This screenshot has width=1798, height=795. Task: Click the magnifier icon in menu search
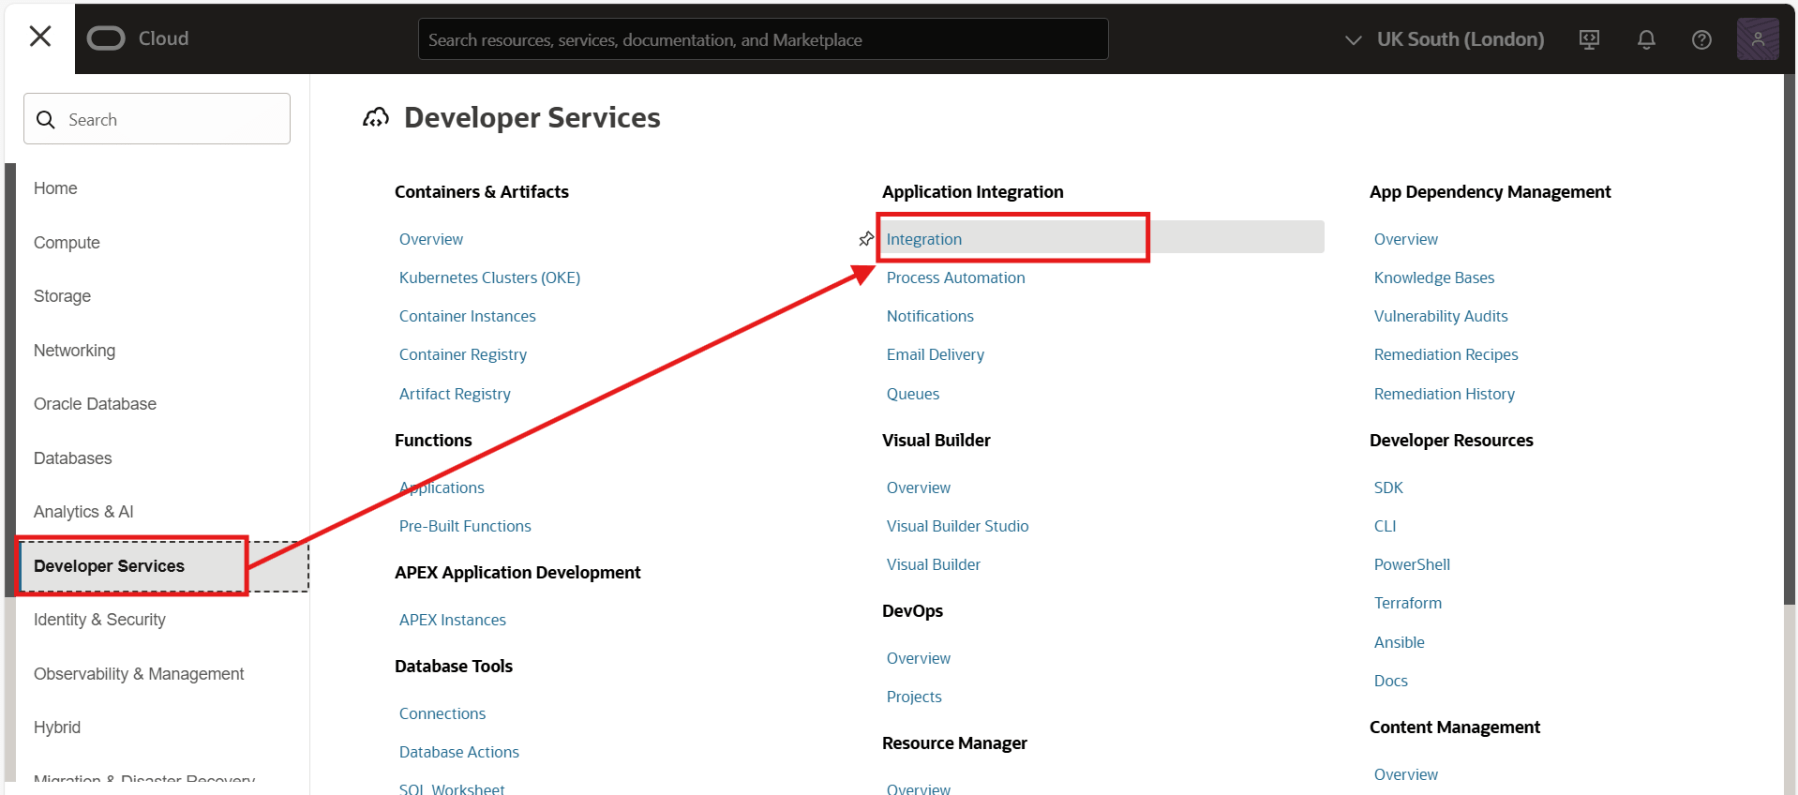[x=46, y=120]
